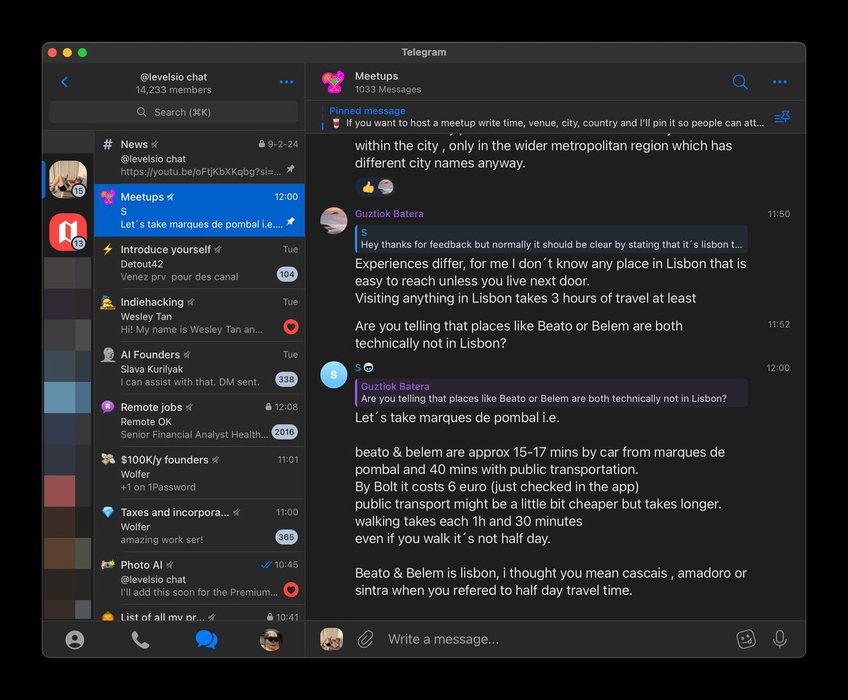848x700 pixels.
Task: Open the @levelsio chat more options menu
Action: click(x=286, y=82)
